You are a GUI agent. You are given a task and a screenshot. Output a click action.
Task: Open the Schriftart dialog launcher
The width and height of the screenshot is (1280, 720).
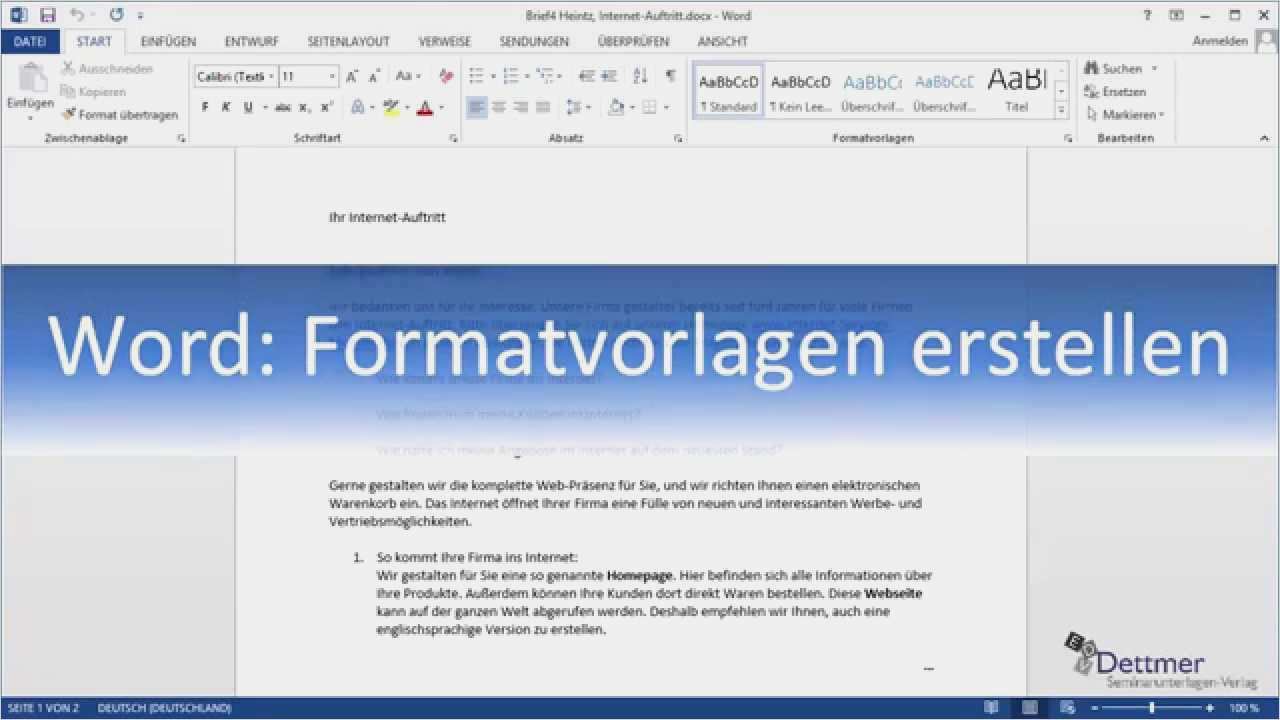(453, 139)
